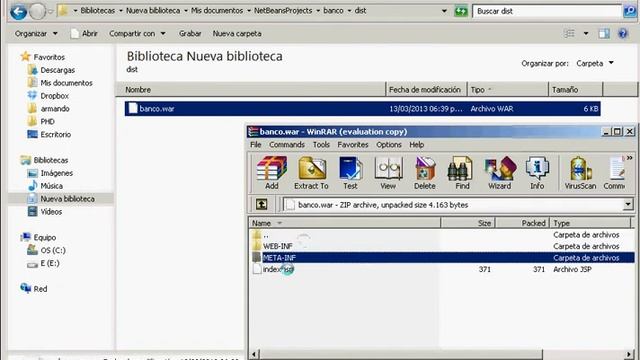Image resolution: width=640 pixels, height=360 pixels.
Task: Click the Comment tool in WinRAR
Action: tap(614, 173)
